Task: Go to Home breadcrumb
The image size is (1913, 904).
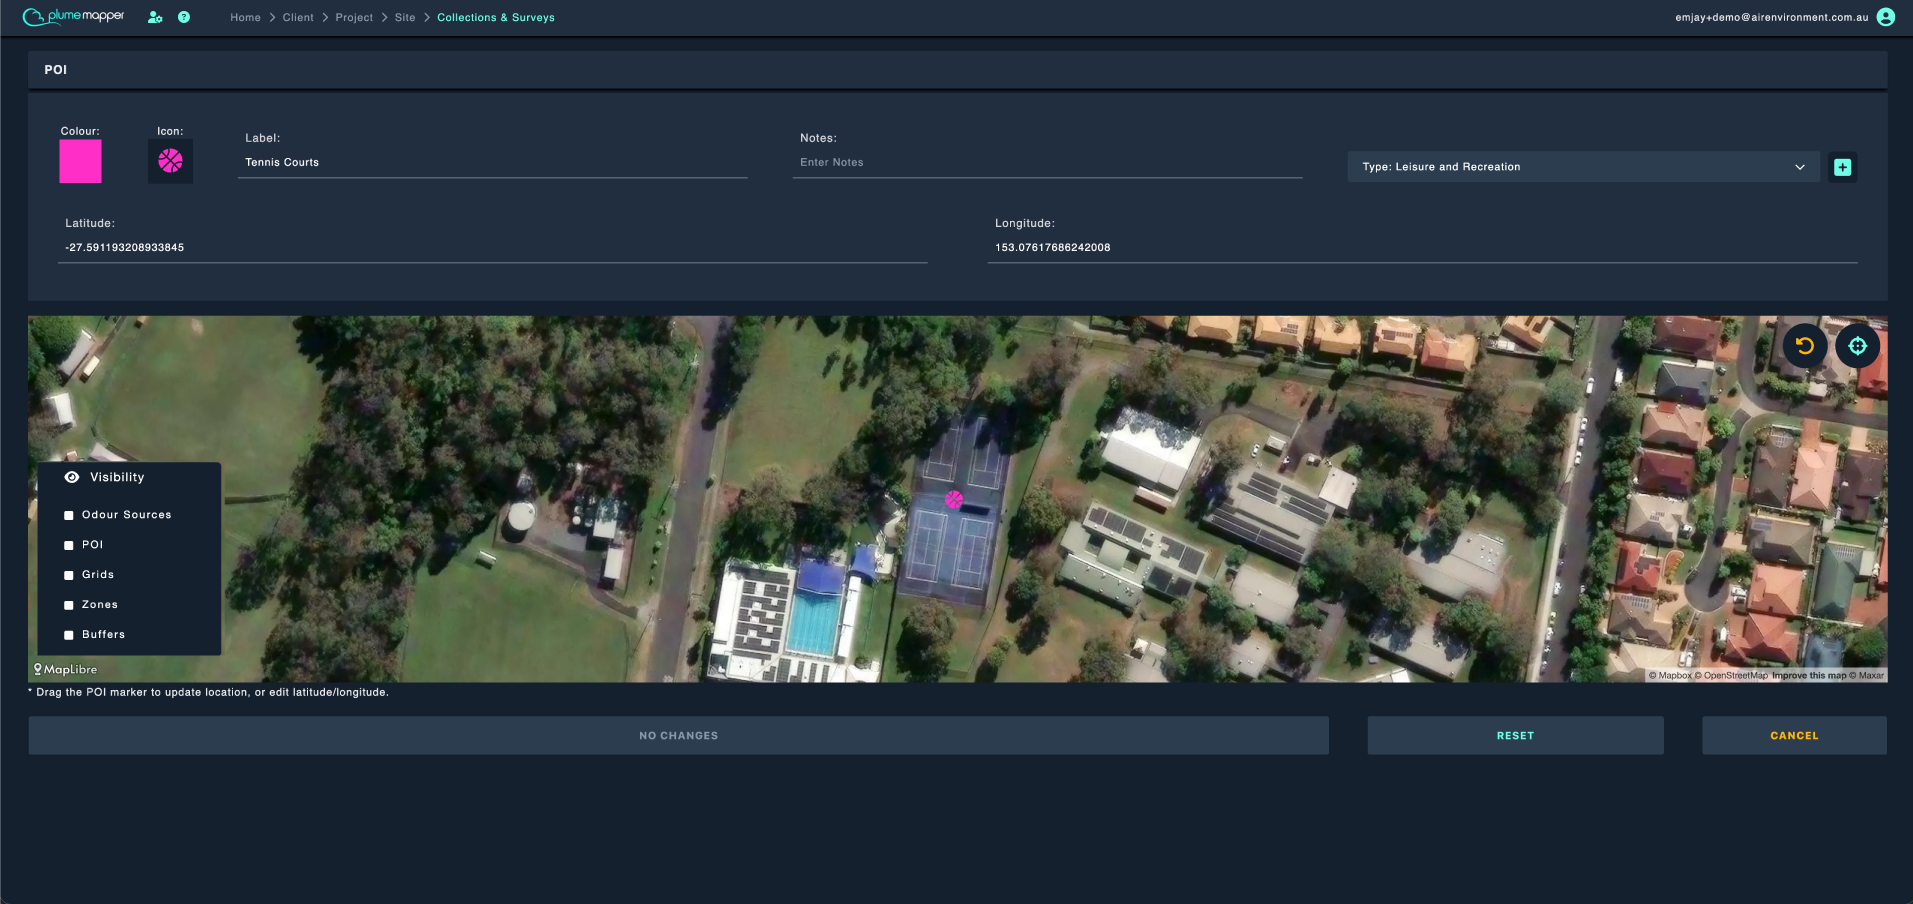Action: coord(245,17)
